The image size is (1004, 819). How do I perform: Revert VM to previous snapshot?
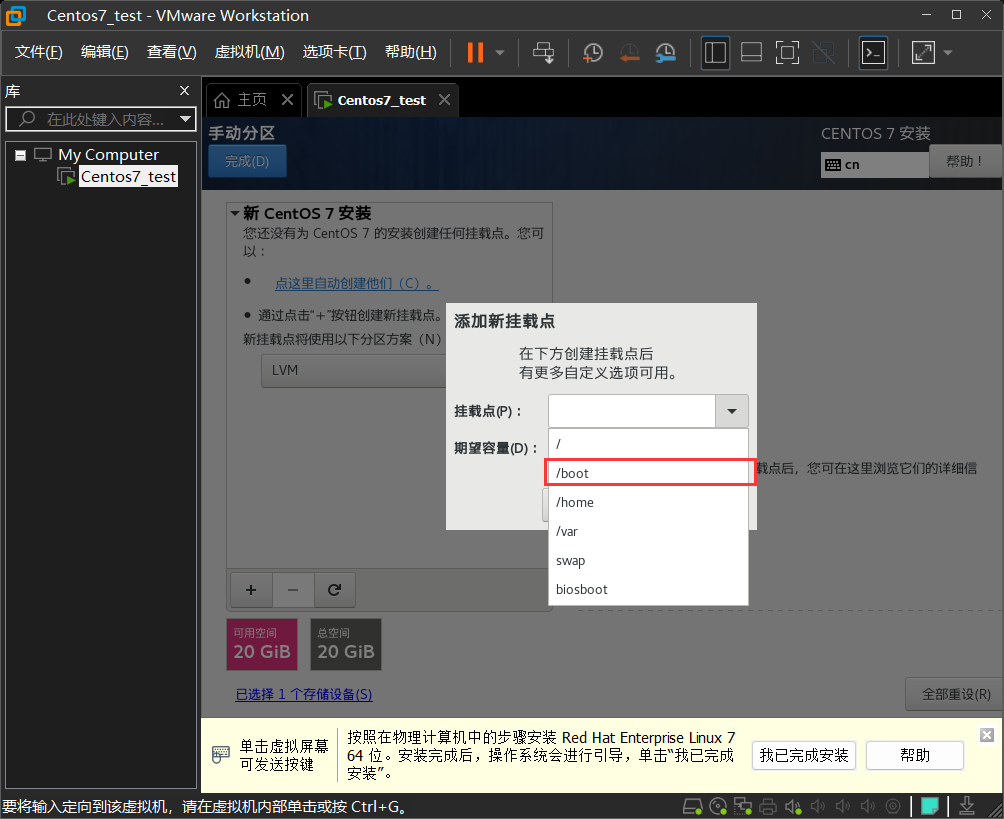629,53
